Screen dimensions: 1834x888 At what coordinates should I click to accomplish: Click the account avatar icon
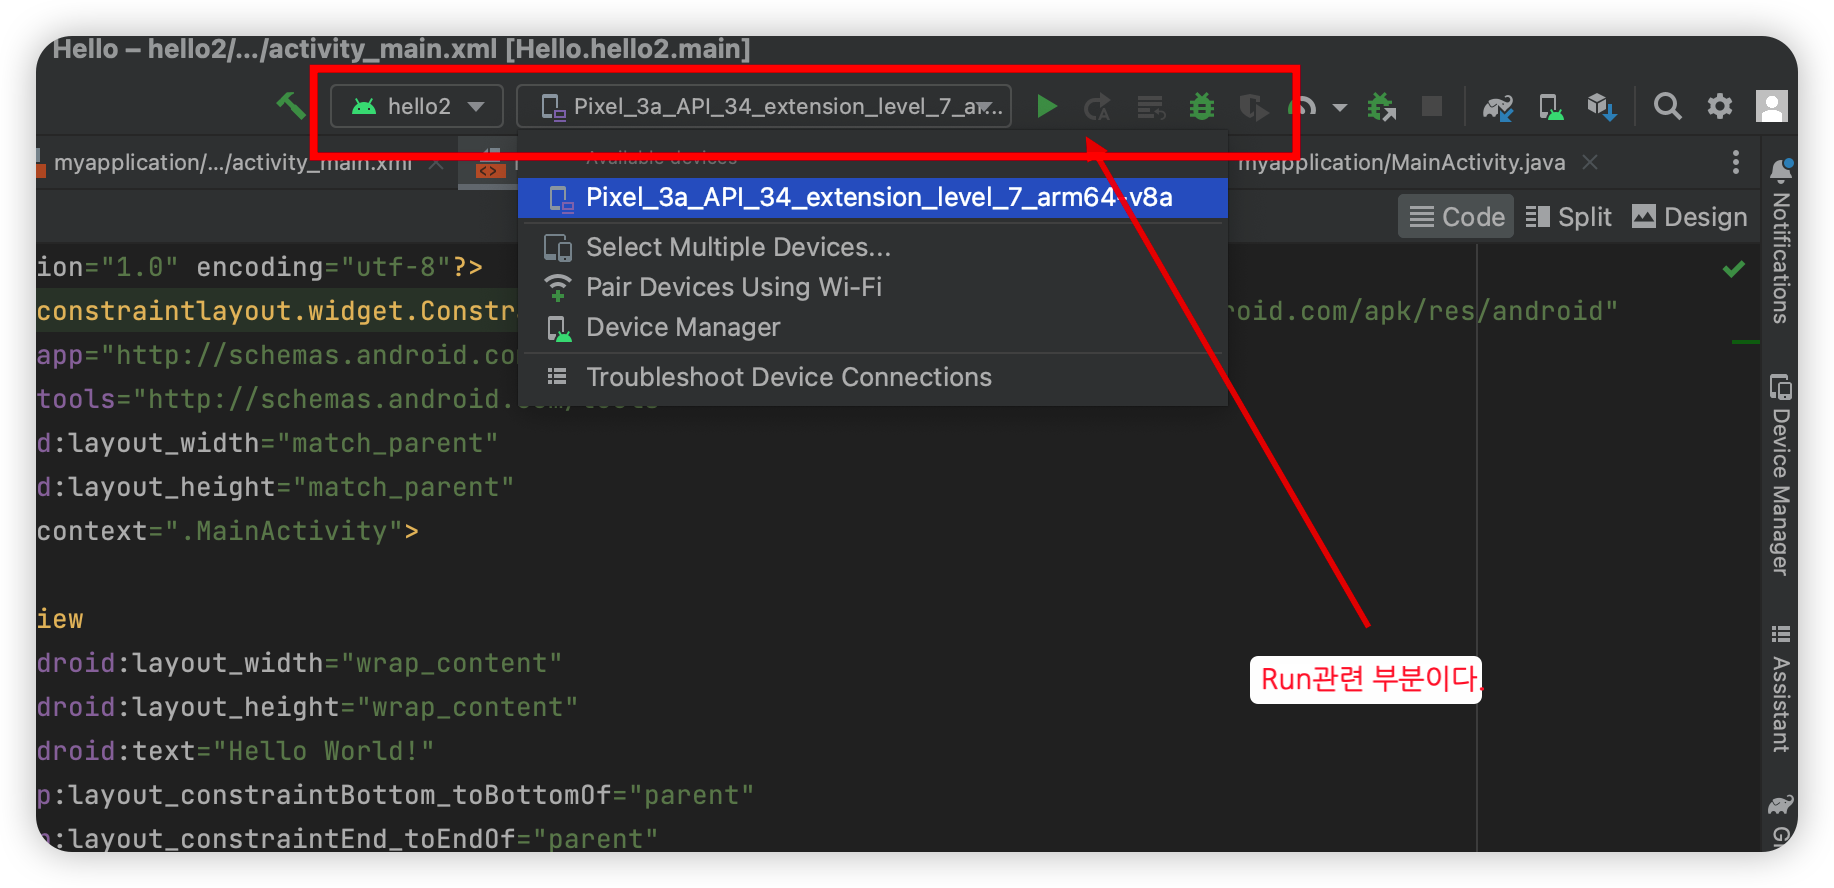1772,106
